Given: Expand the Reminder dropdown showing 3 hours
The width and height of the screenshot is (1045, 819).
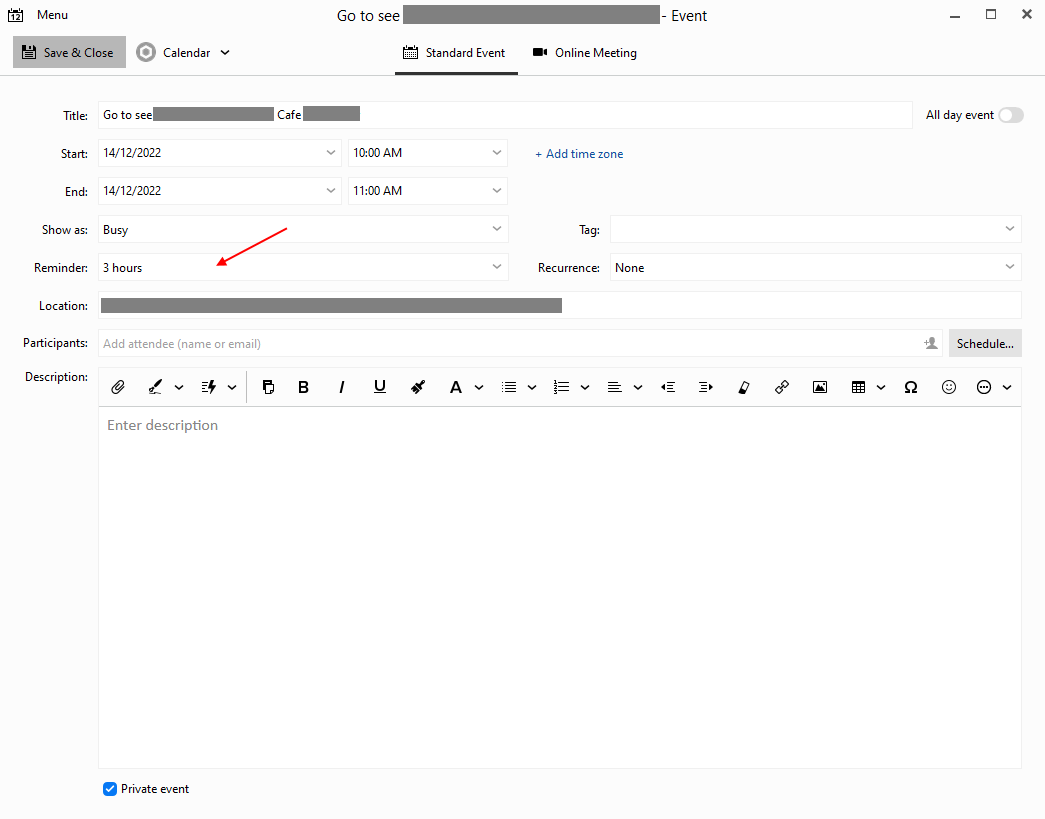Looking at the screenshot, I should [x=303, y=268].
